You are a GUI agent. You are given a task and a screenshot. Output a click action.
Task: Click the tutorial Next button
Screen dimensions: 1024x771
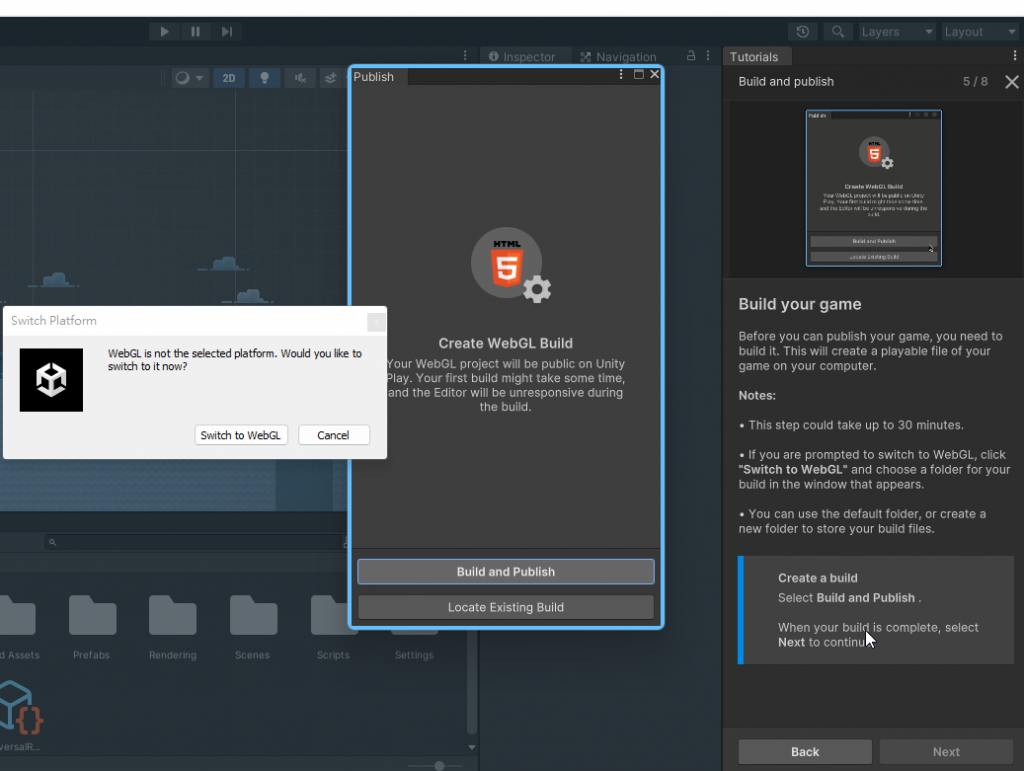coord(946,751)
